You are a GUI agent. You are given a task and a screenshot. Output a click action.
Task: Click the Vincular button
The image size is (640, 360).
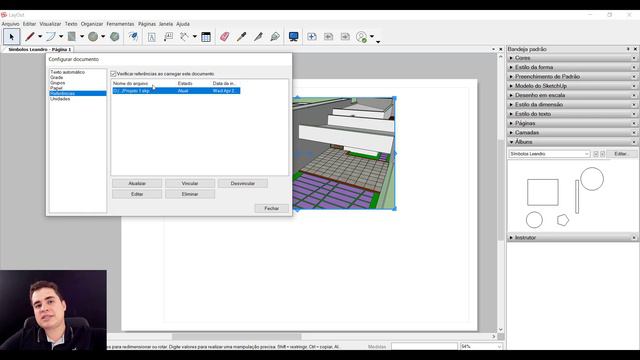click(190, 184)
